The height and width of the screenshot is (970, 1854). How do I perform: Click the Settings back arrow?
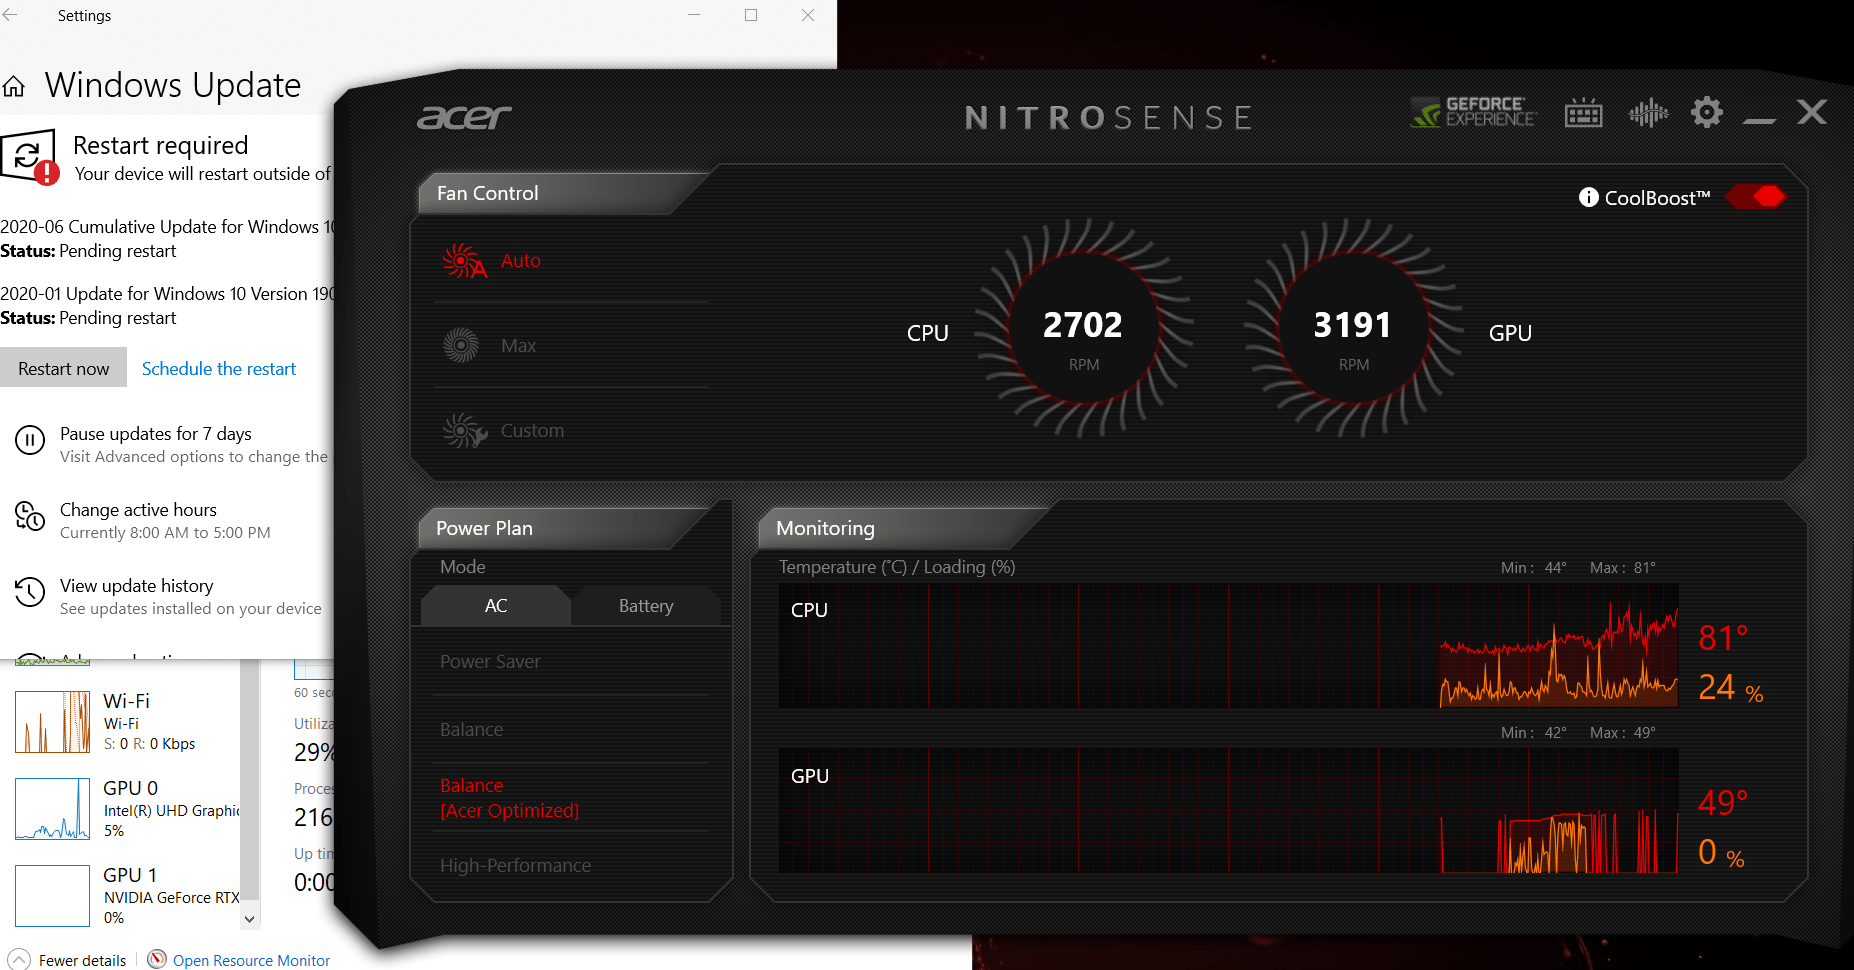[x=10, y=15]
